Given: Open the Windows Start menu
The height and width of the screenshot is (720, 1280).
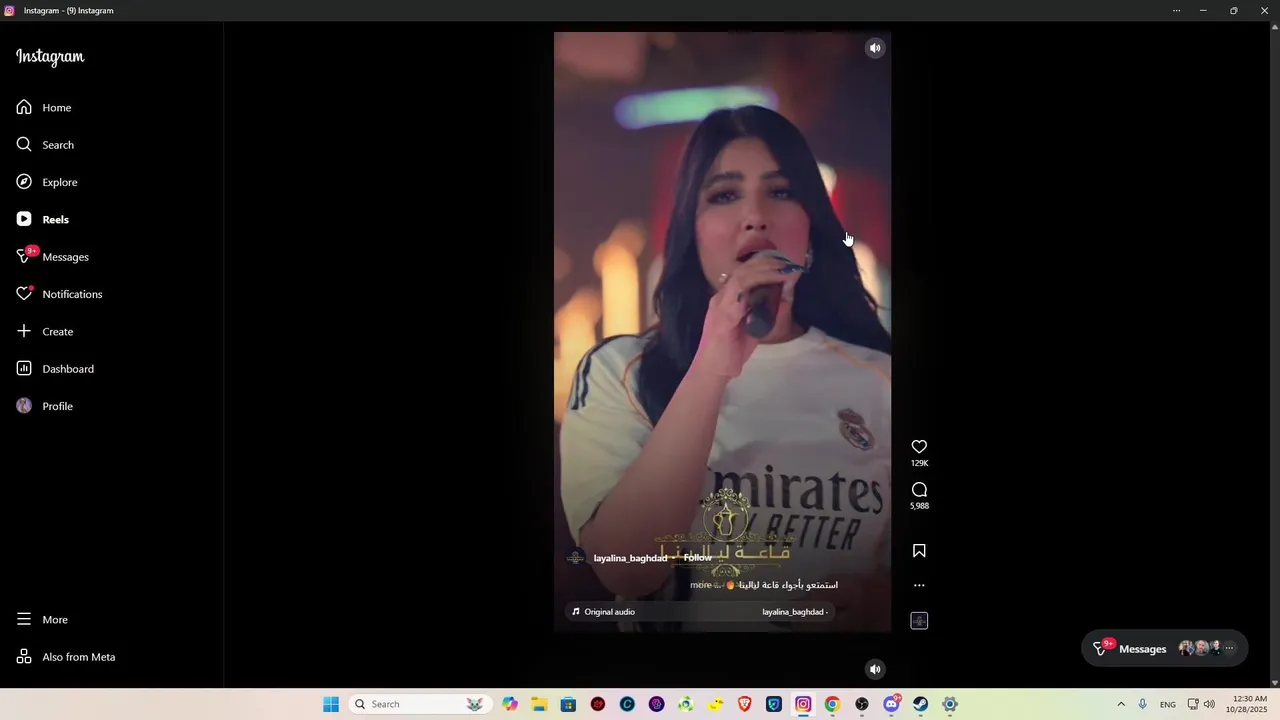Looking at the screenshot, I should point(331,704).
